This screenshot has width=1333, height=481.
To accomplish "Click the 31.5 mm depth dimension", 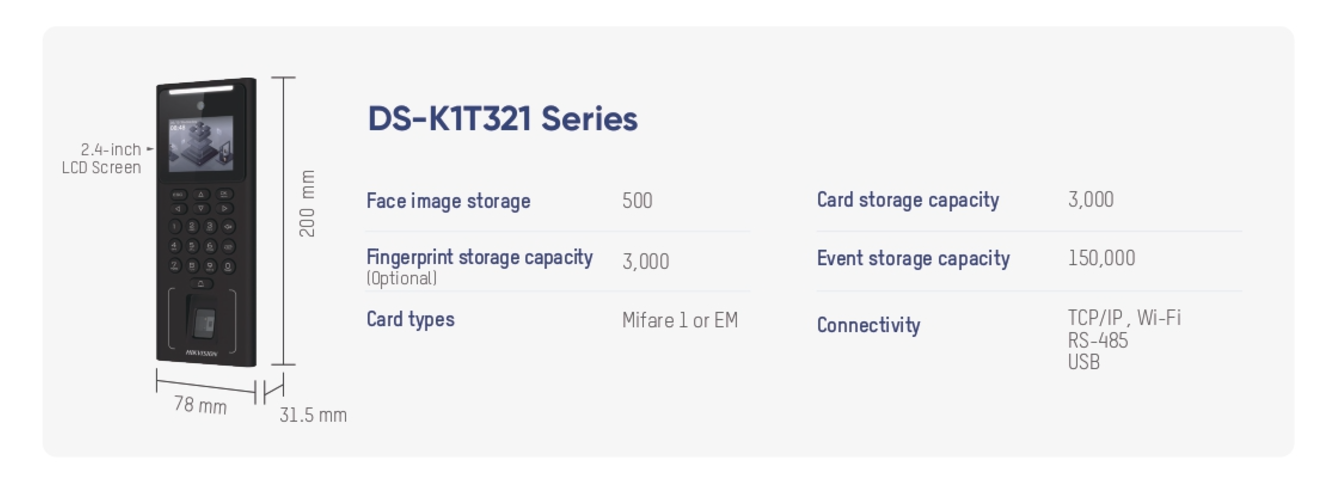I will (313, 414).
